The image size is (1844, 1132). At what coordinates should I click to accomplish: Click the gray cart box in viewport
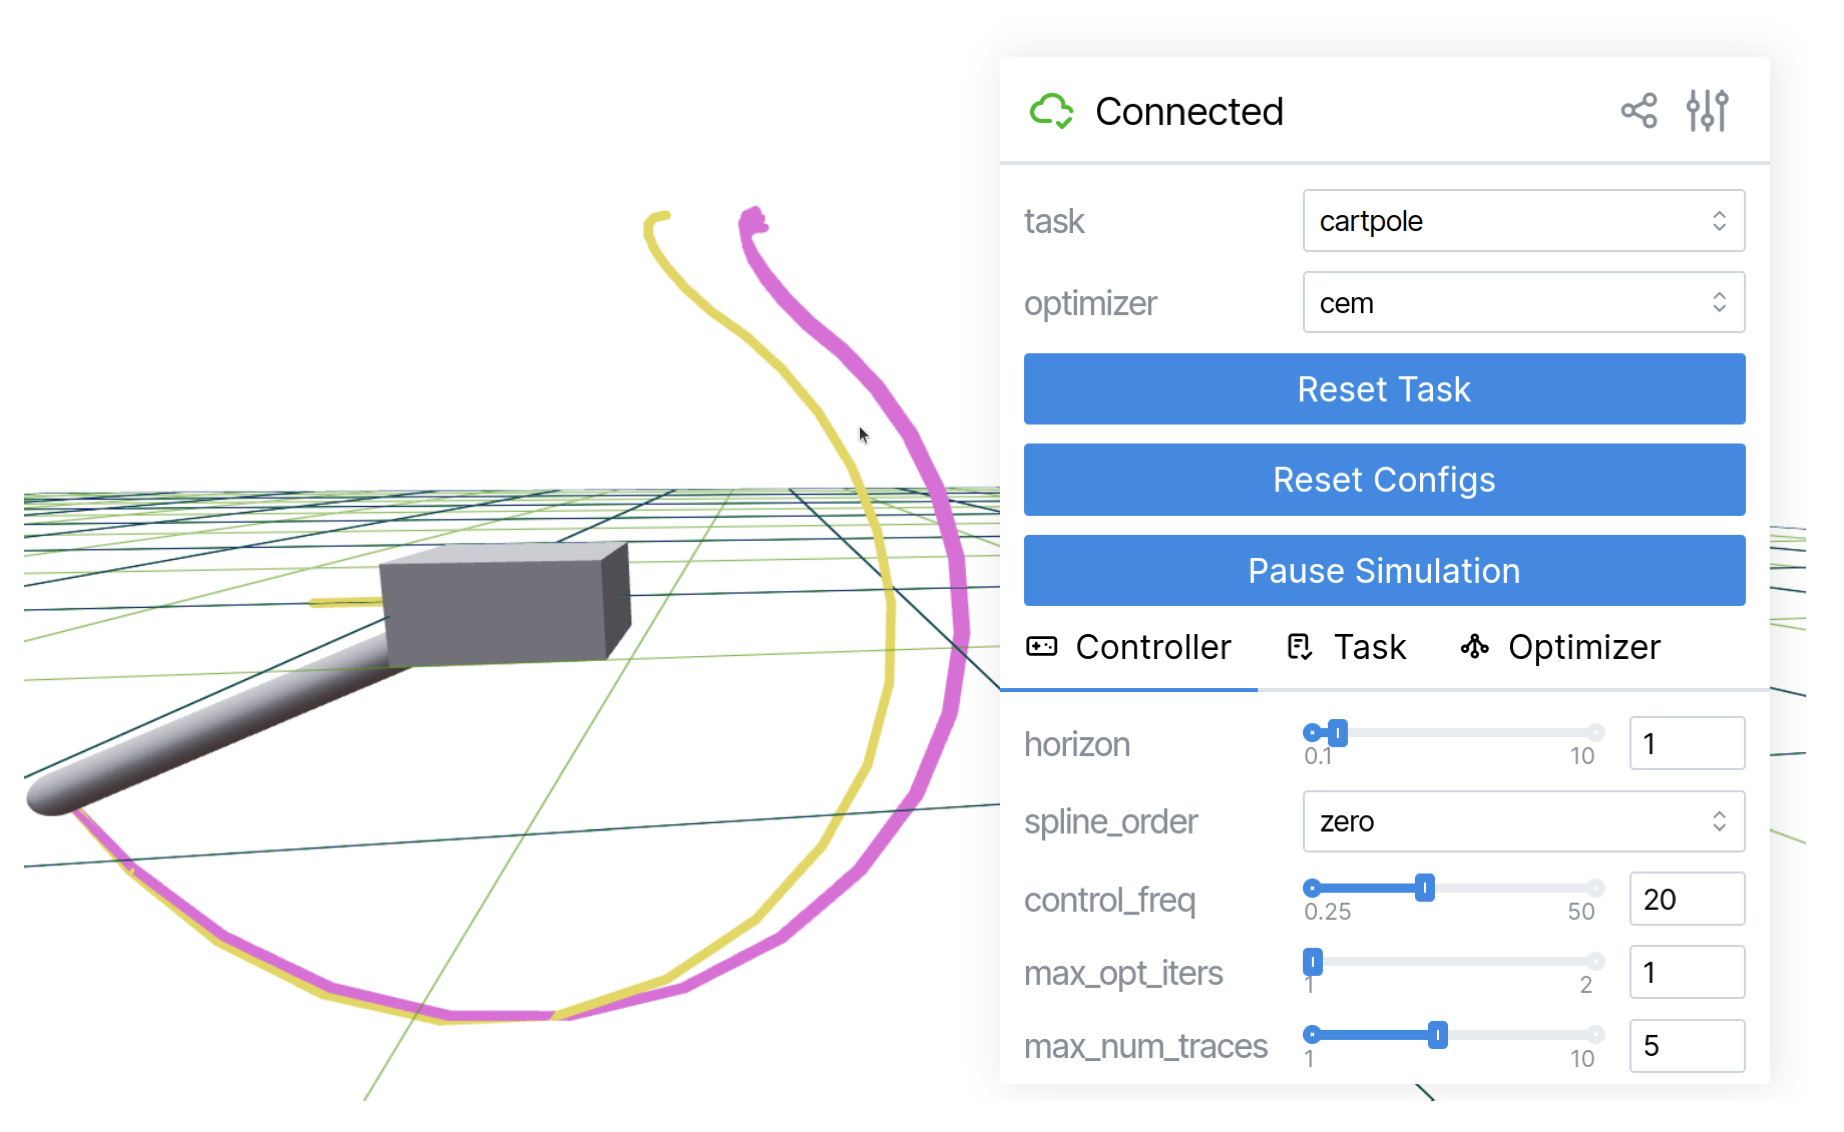click(502, 607)
